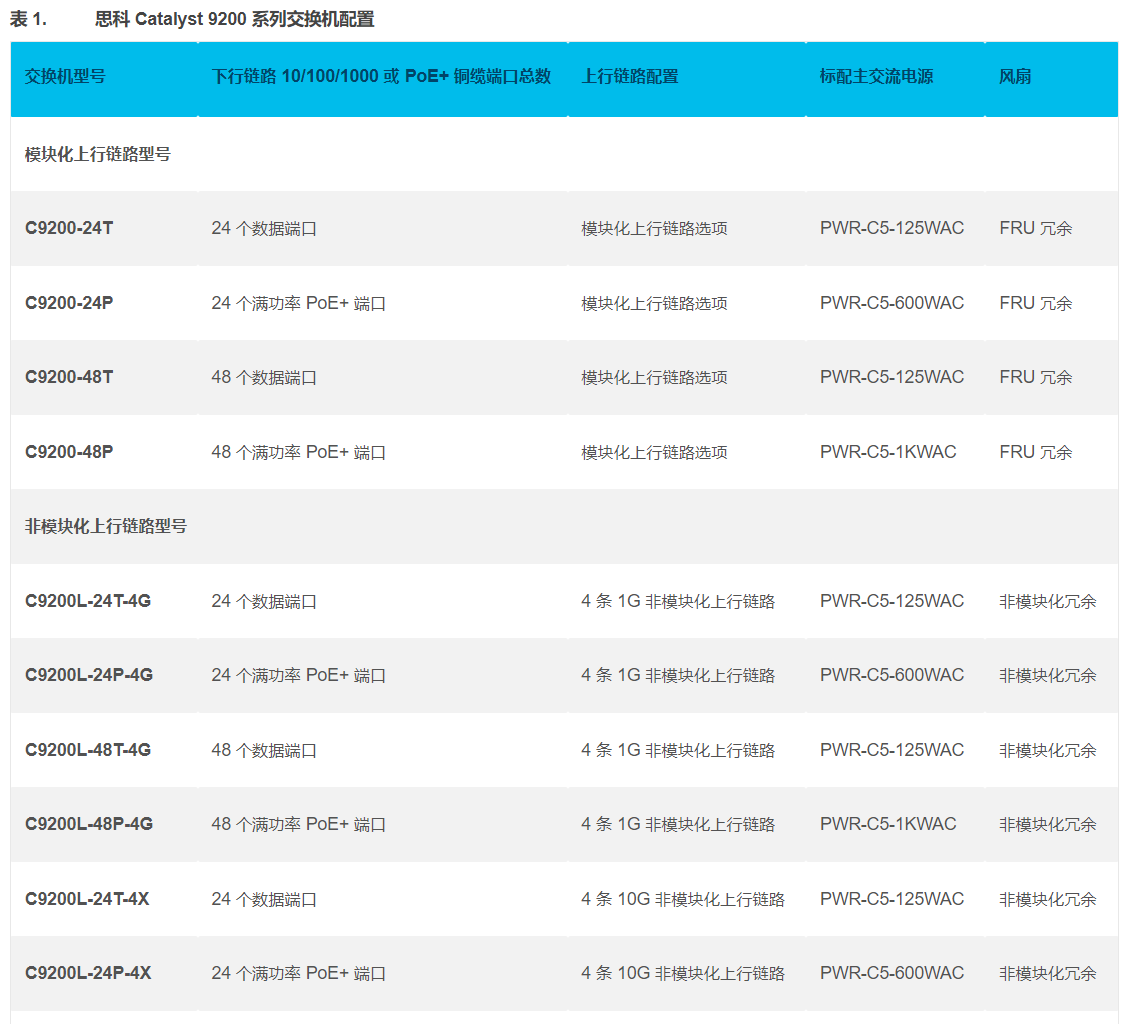Click 模块化上行链路选项 in C9200-24T row
The width and height of the screenshot is (1130, 1024).
(x=654, y=228)
